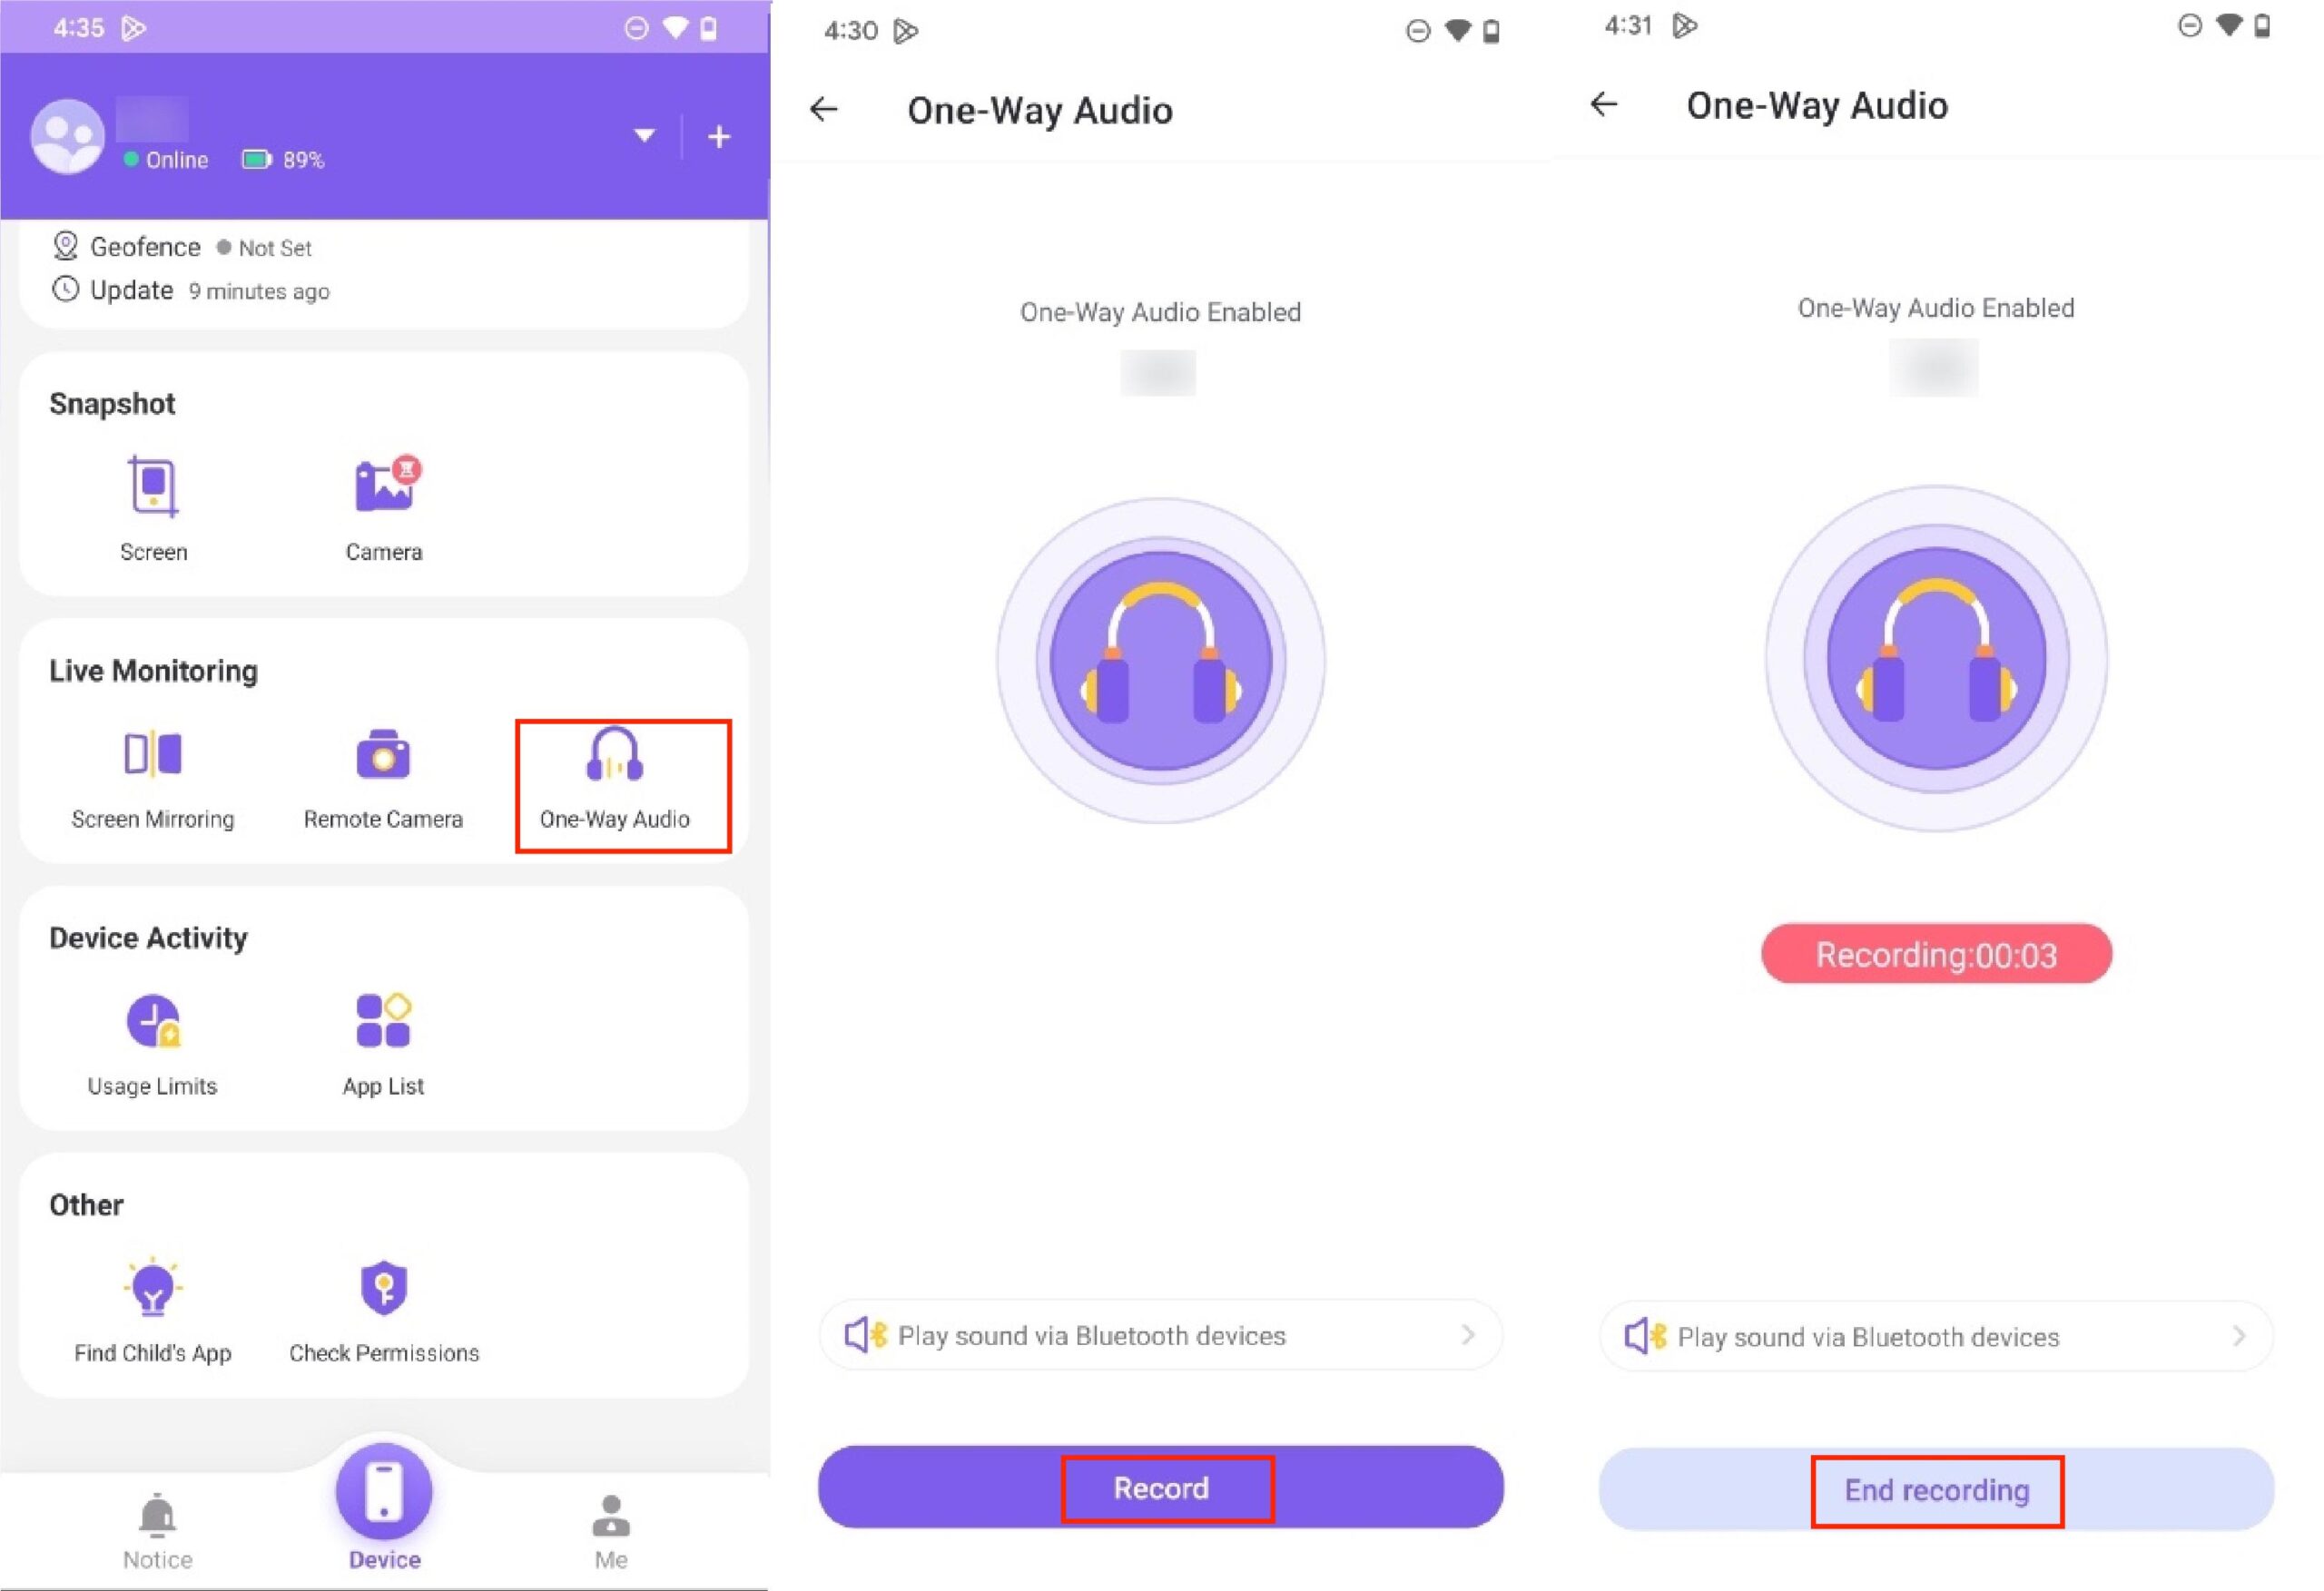Image resolution: width=2324 pixels, height=1591 pixels.
Task: View the Recording timer display
Action: 1935,954
